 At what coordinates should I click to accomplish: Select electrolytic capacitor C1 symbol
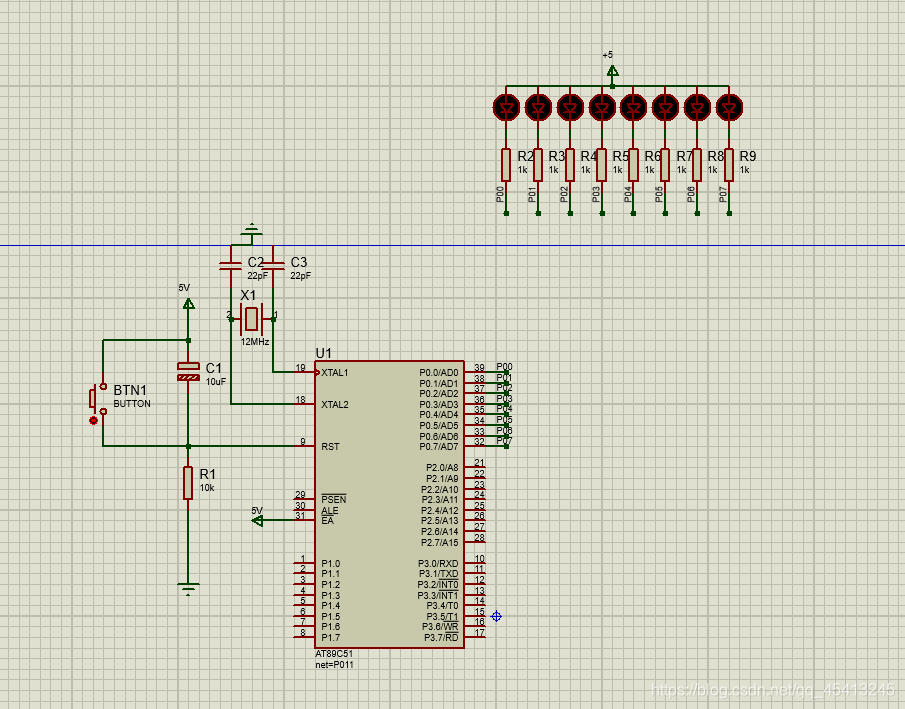tap(188, 372)
